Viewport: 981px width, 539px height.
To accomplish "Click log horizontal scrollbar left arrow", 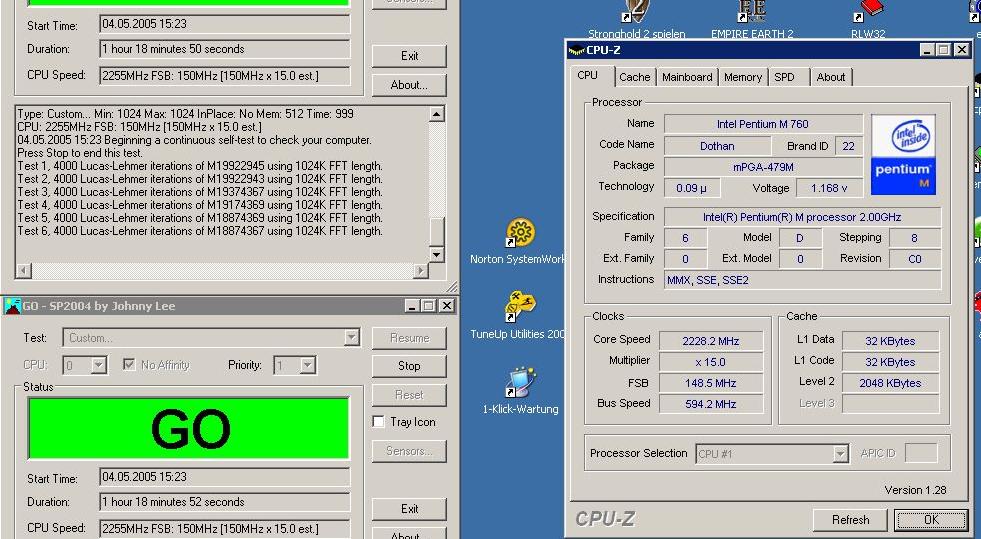I will tap(23, 270).
